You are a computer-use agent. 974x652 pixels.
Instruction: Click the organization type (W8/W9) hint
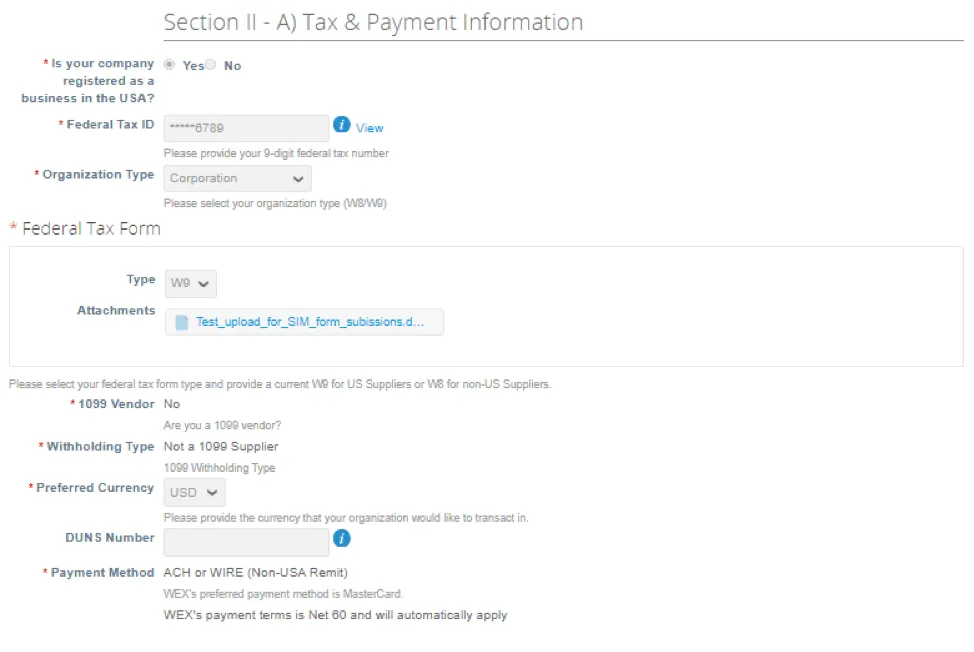[x=275, y=203]
